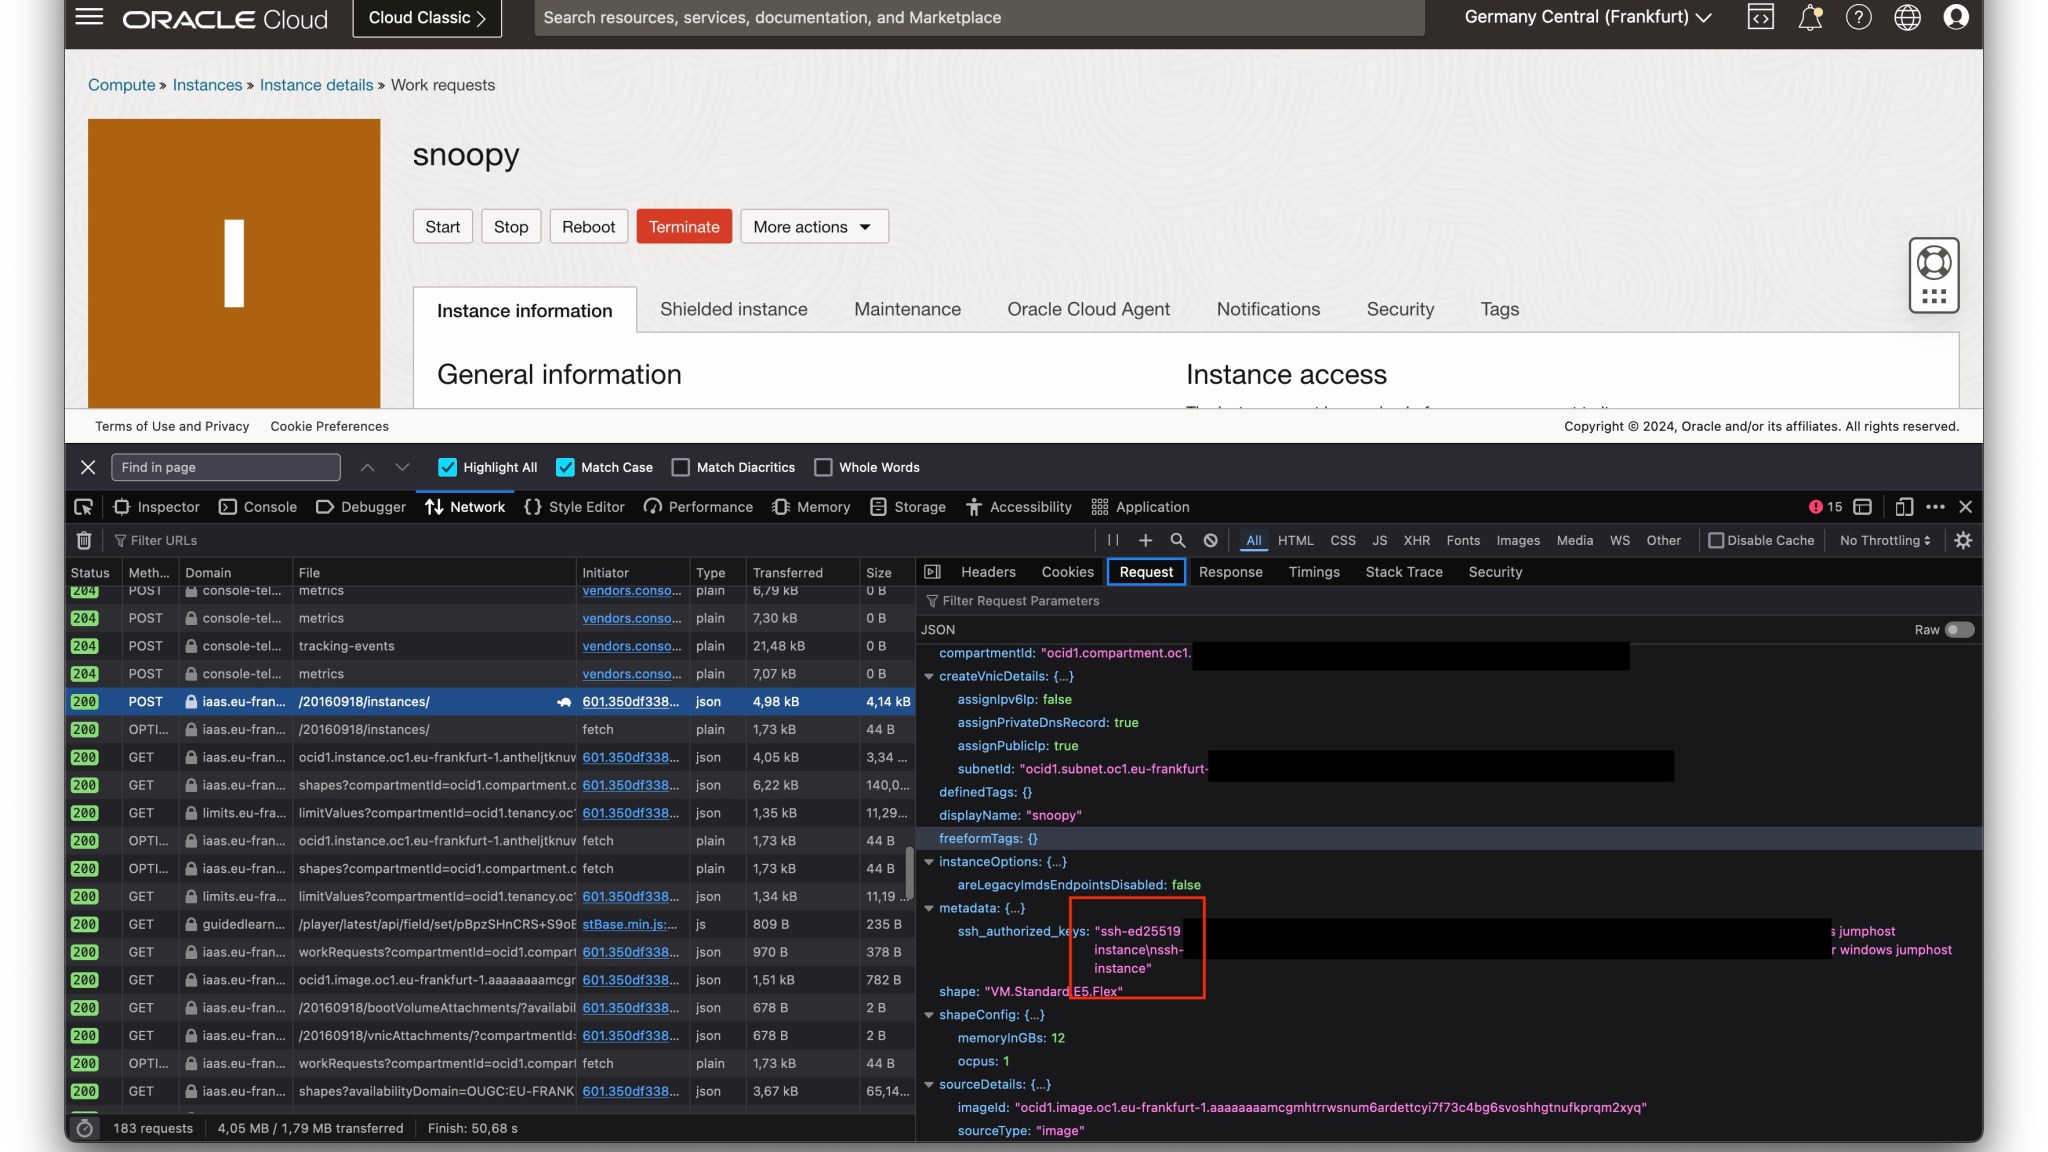Screen dimensions: 2048x1152
Task: Activate the element picker in devtools
Action: pyautogui.click(x=84, y=507)
